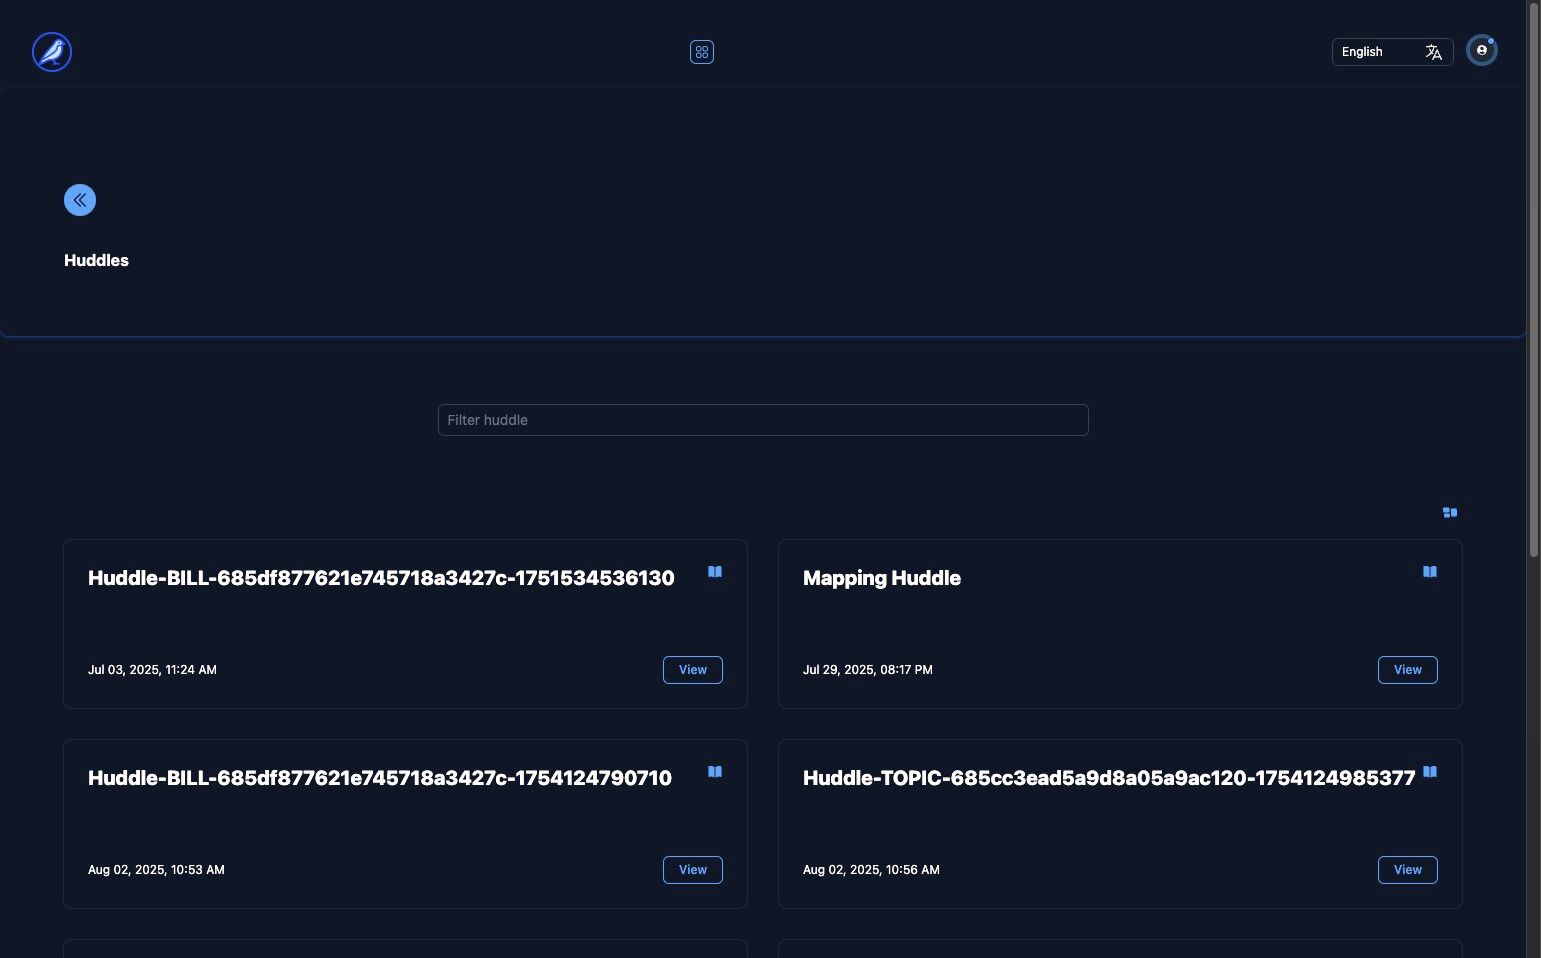View the Huddle-TOPIC ending 1754124985377
Image resolution: width=1541 pixels, height=958 pixels.
[x=1408, y=870]
